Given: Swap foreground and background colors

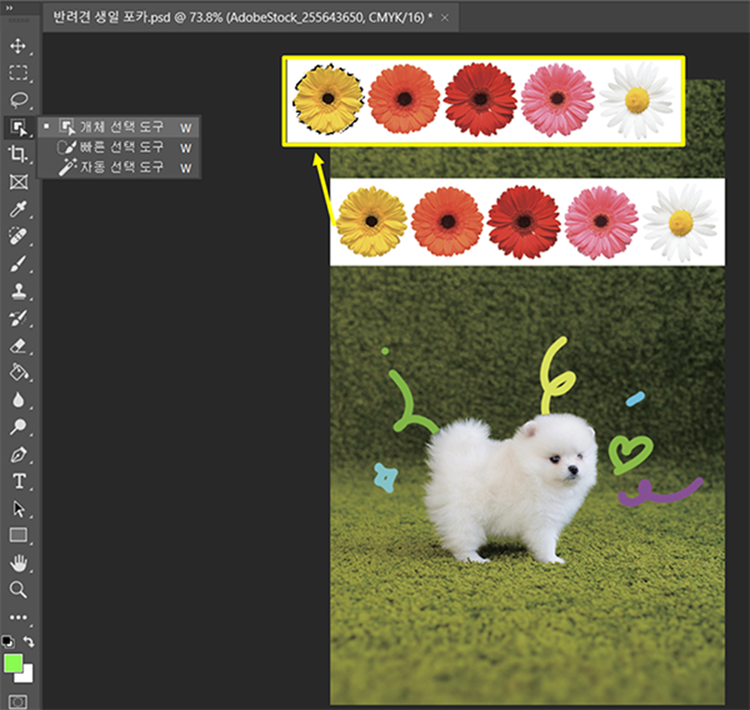Looking at the screenshot, I should (29, 641).
